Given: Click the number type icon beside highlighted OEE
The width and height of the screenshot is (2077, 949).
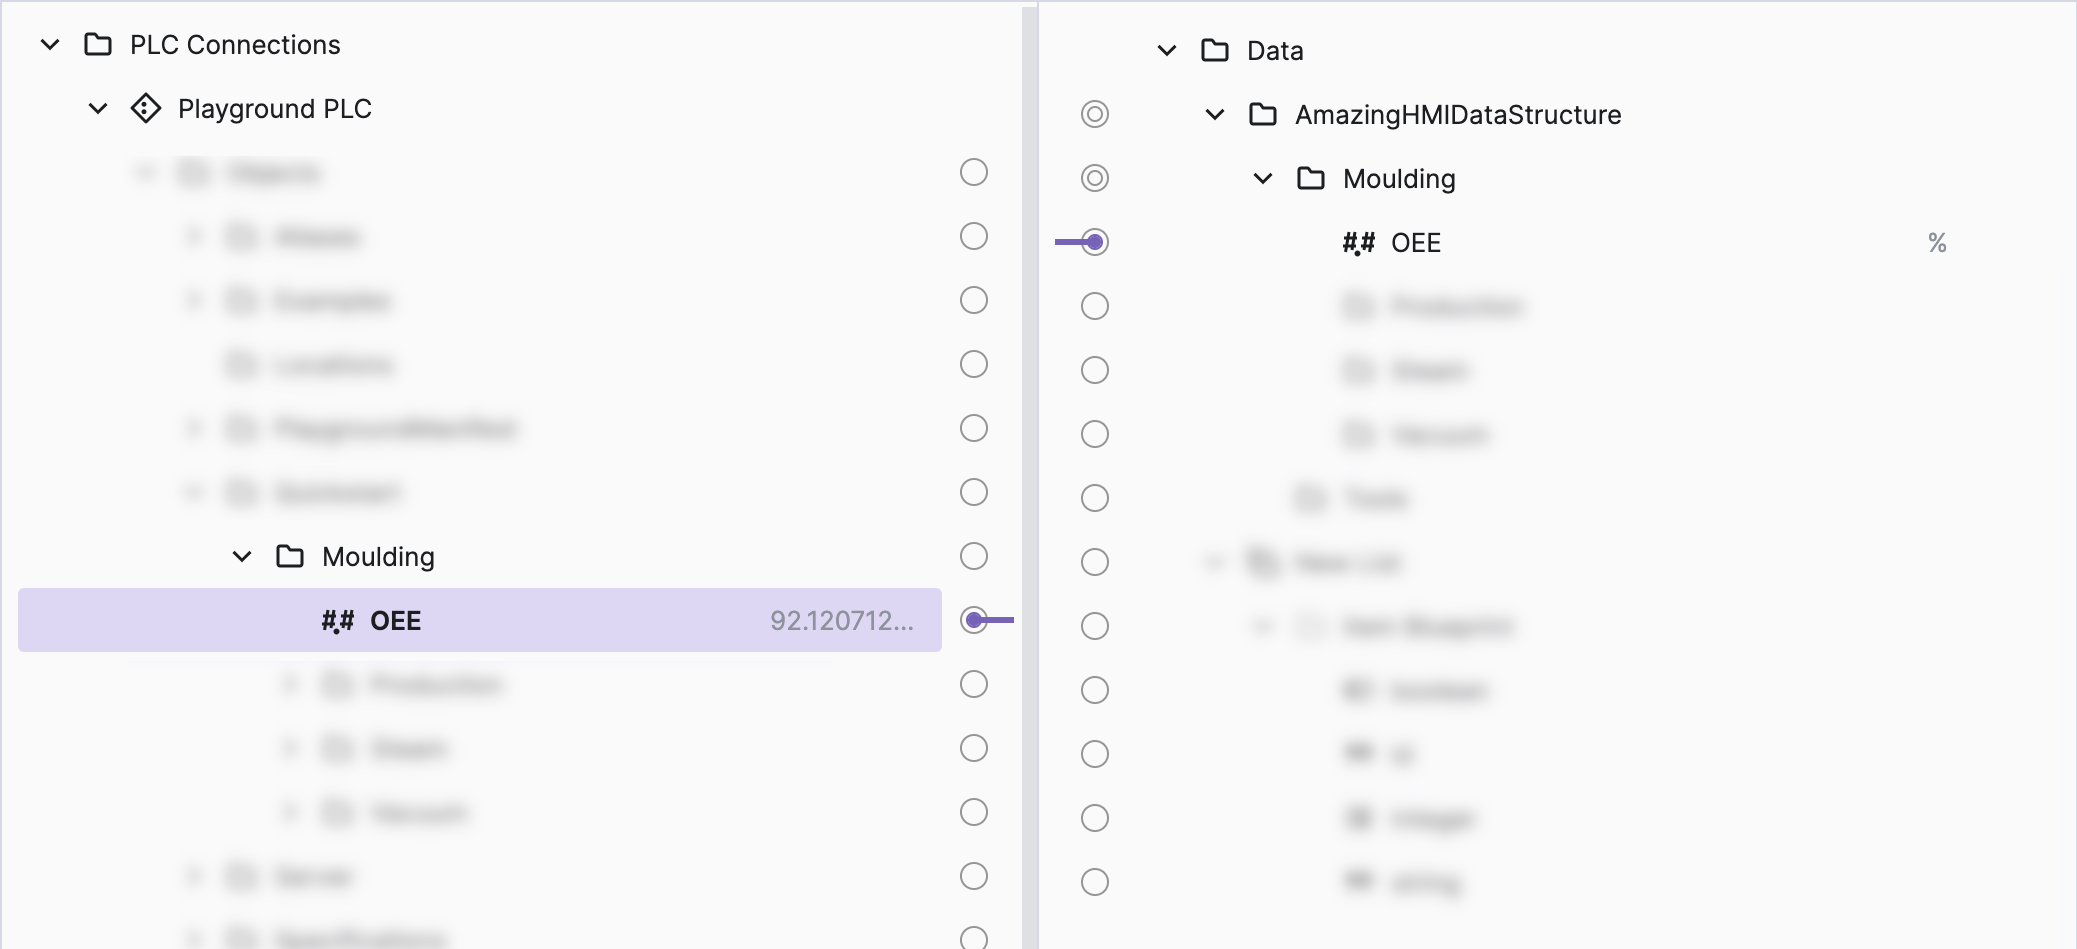Looking at the screenshot, I should click(337, 621).
